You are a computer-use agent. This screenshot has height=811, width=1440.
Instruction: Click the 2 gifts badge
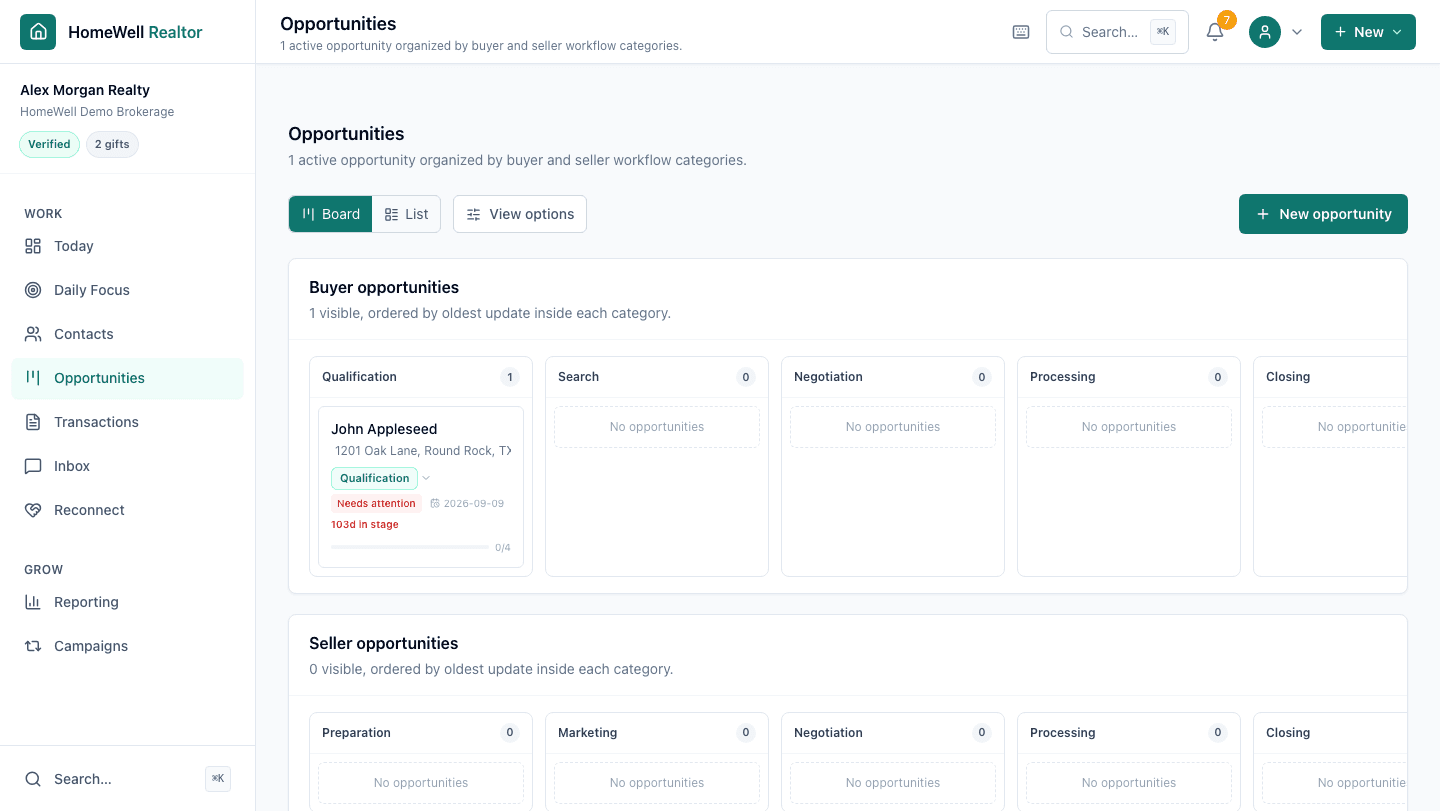(112, 144)
